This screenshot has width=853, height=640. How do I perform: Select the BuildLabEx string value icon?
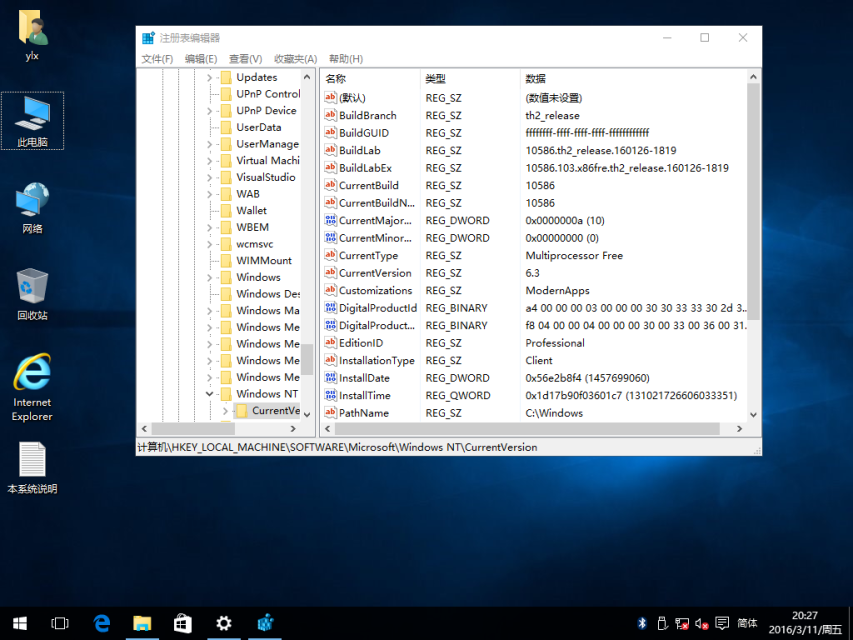pos(331,168)
